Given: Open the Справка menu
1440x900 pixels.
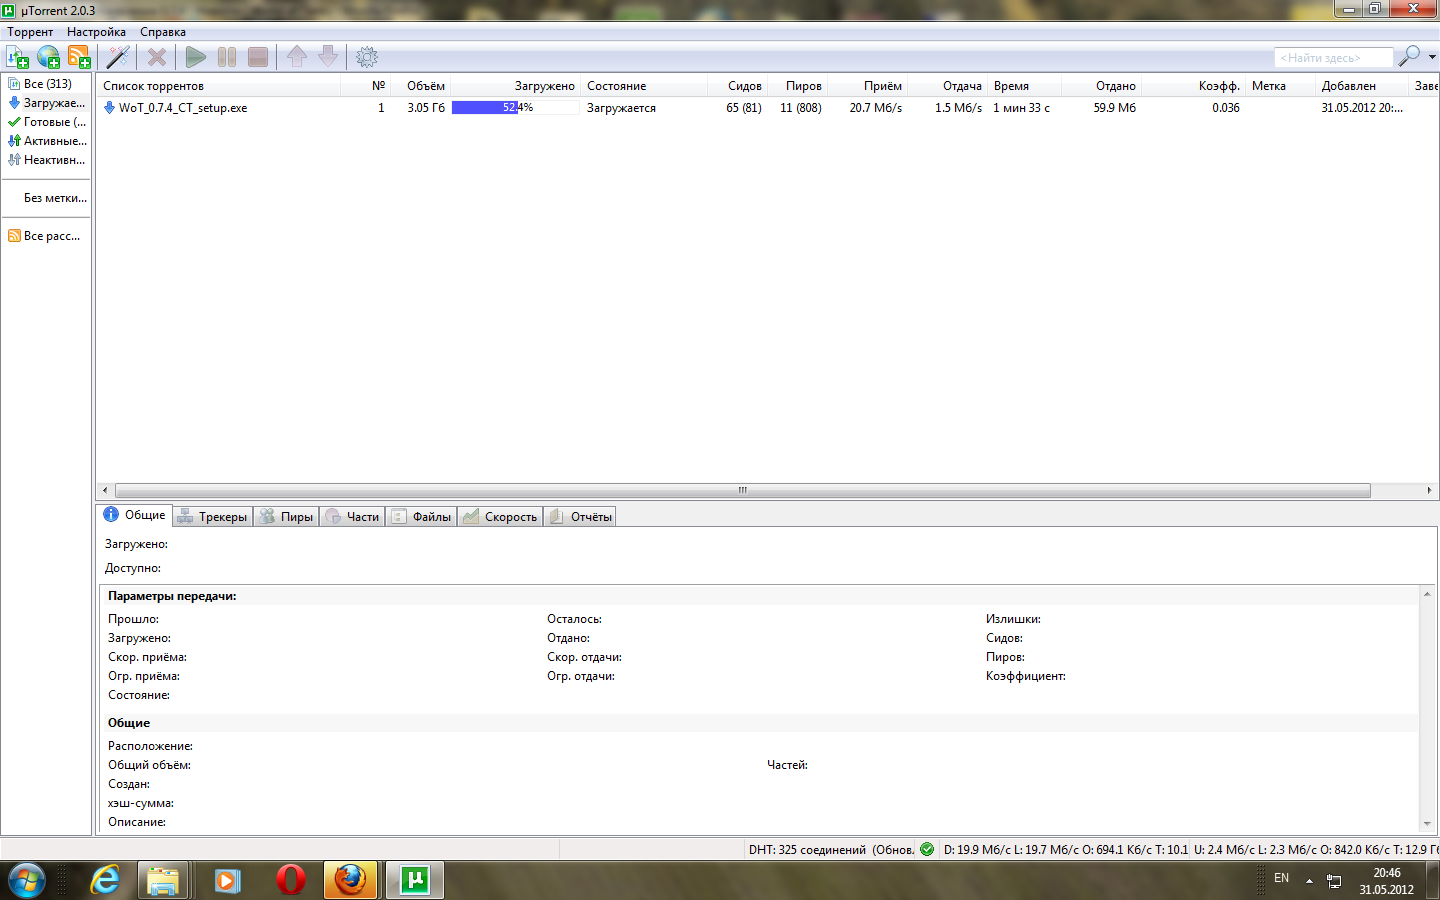Looking at the screenshot, I should 163,32.
